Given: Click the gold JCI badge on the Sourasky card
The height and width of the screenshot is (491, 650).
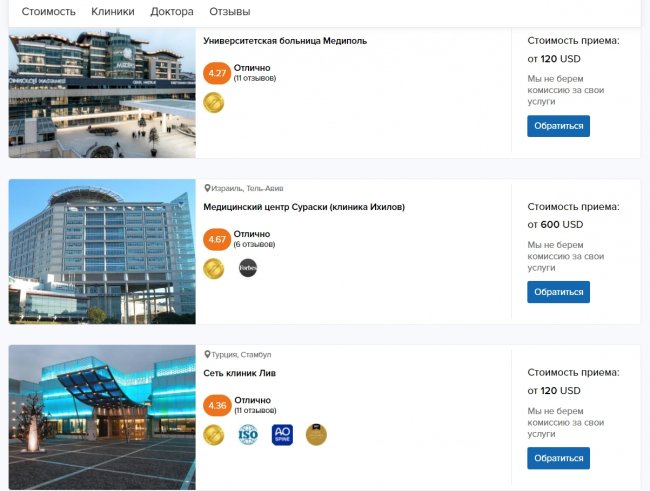Looking at the screenshot, I should (x=213, y=268).
